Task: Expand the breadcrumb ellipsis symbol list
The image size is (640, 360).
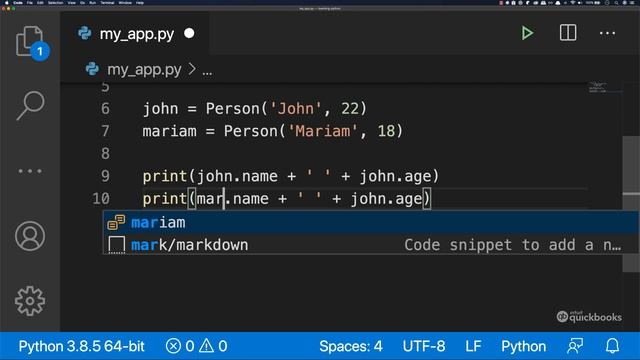Action: point(207,72)
